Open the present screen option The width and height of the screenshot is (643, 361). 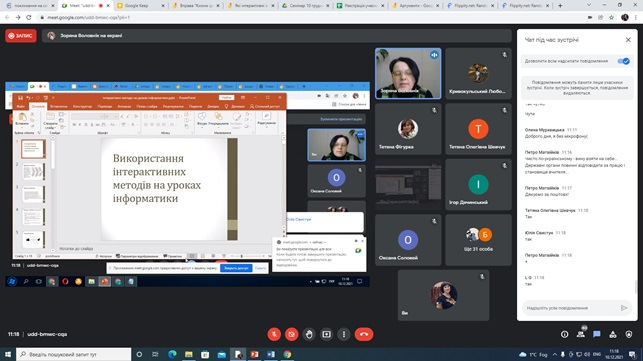pyautogui.click(x=326, y=334)
